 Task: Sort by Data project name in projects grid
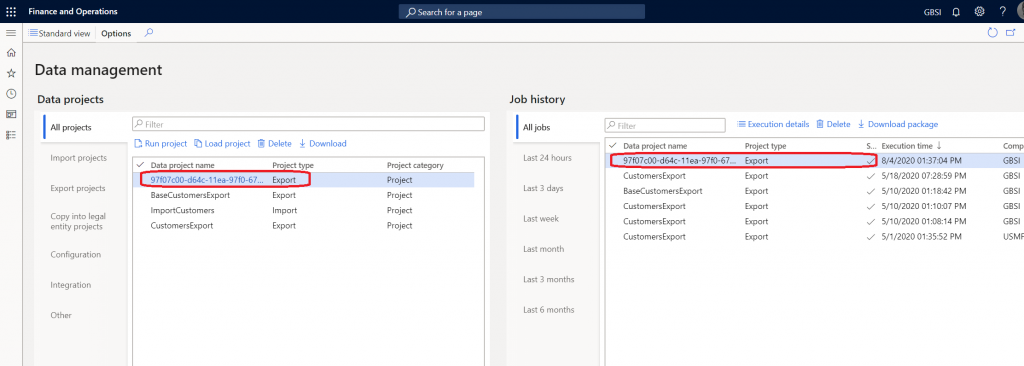(x=182, y=165)
